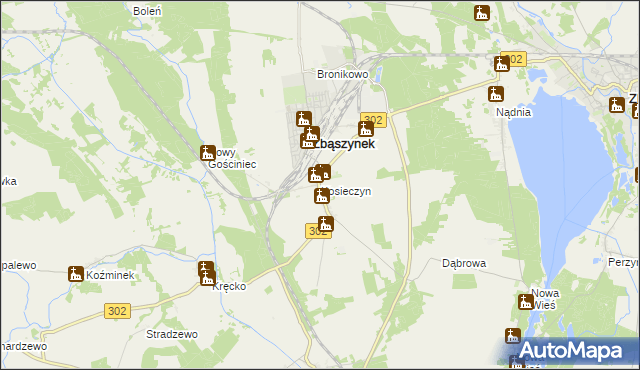Select the Boleń place label

[x=147, y=11]
